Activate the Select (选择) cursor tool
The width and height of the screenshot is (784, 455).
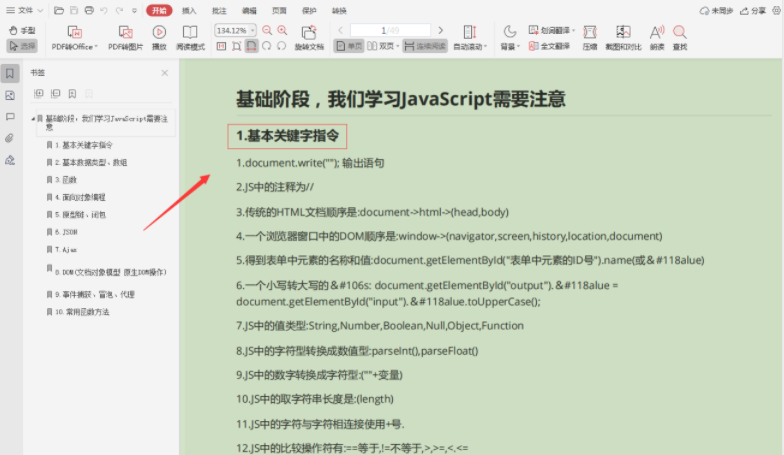[22, 46]
